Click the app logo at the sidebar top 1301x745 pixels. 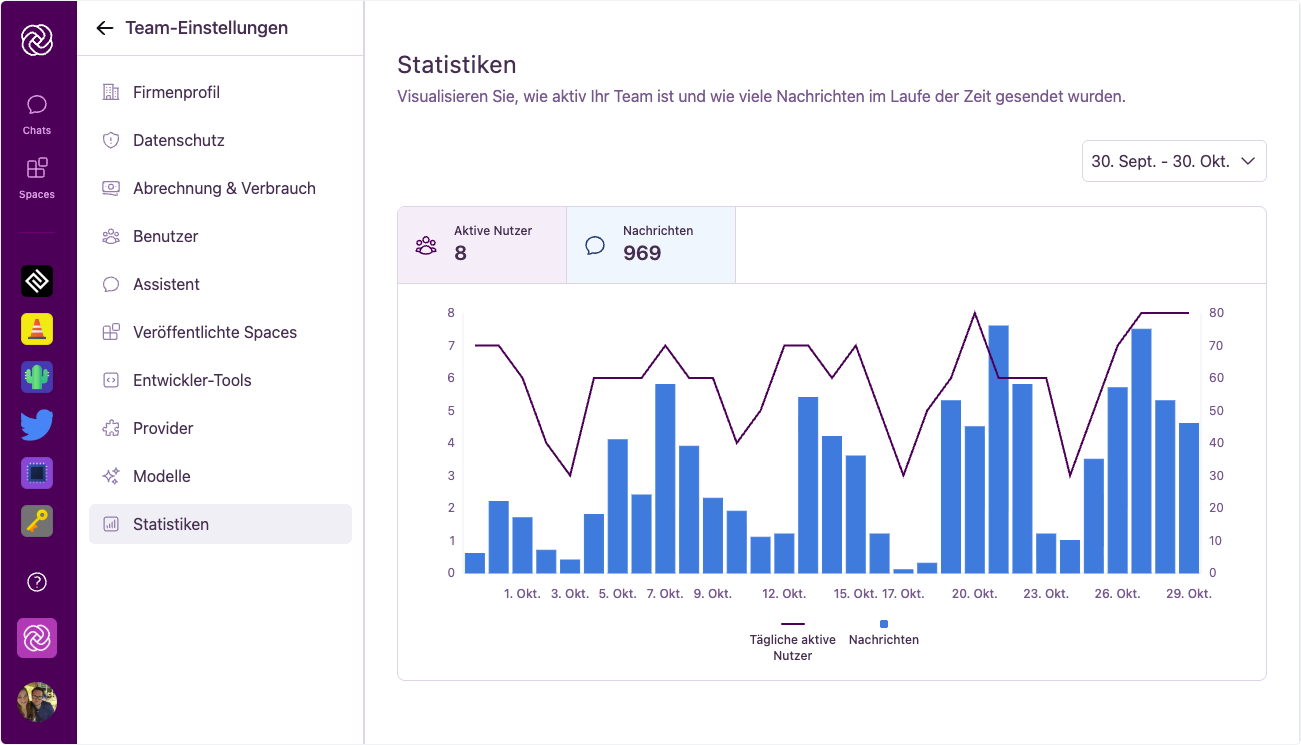point(36,37)
